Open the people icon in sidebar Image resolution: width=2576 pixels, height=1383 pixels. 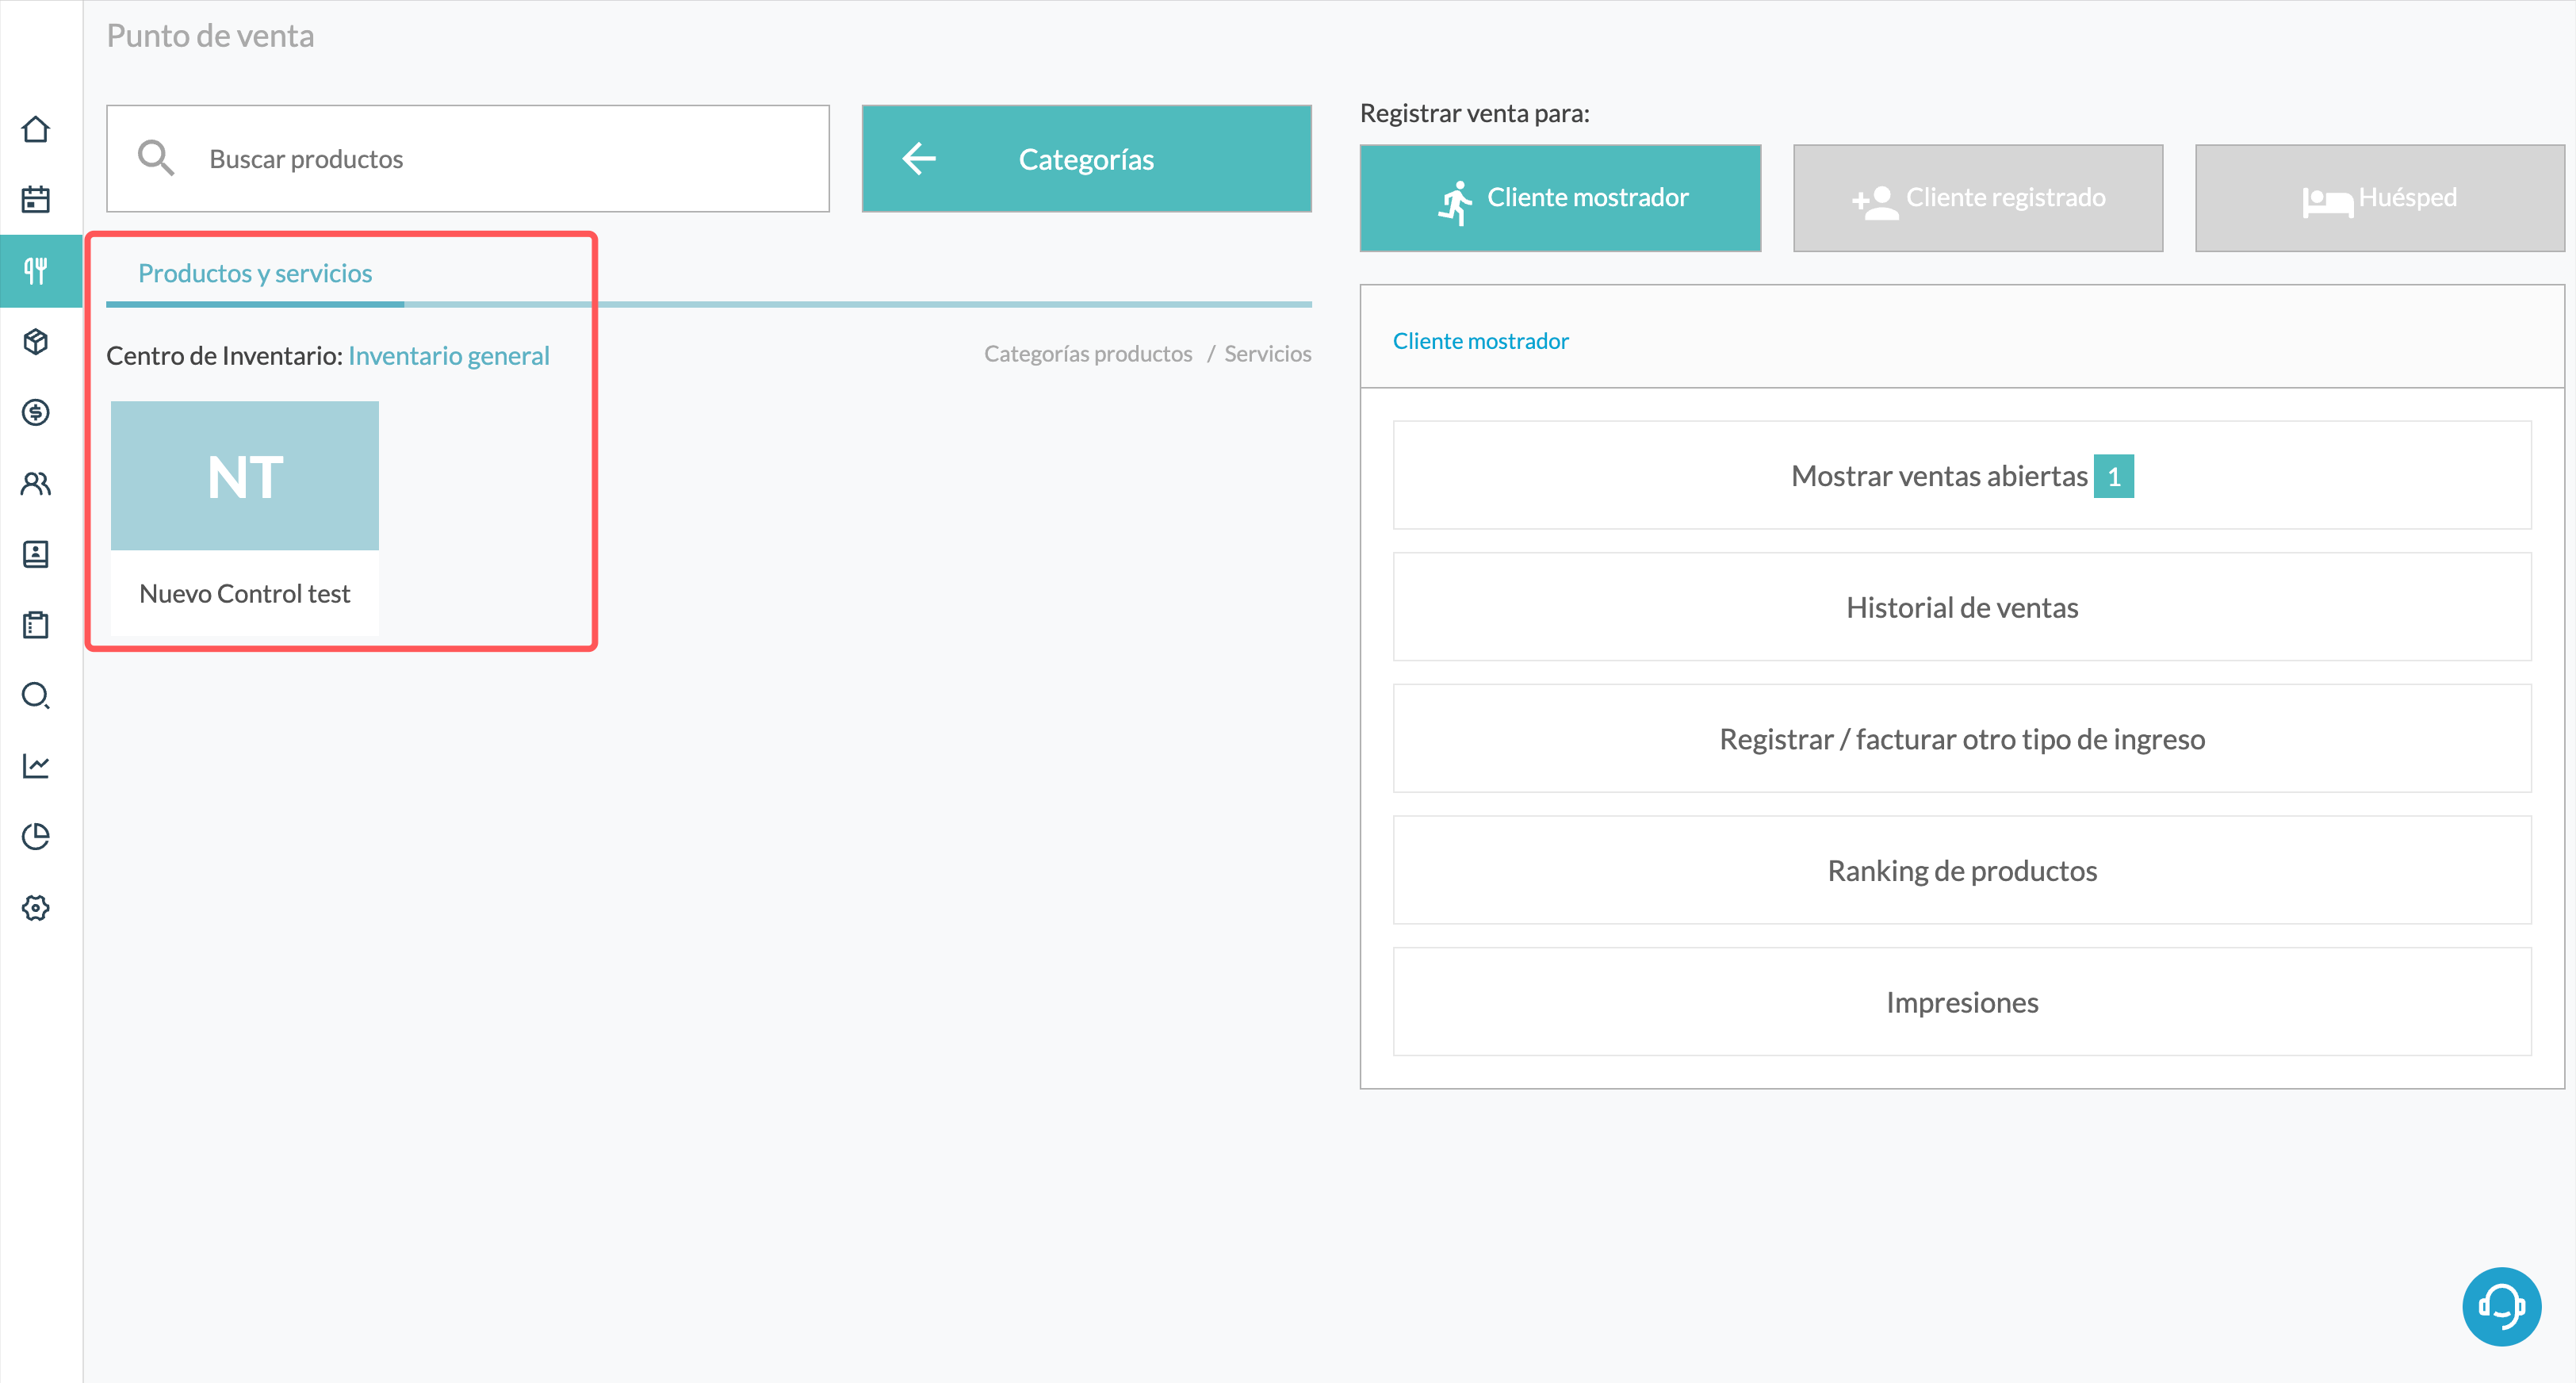click(36, 483)
